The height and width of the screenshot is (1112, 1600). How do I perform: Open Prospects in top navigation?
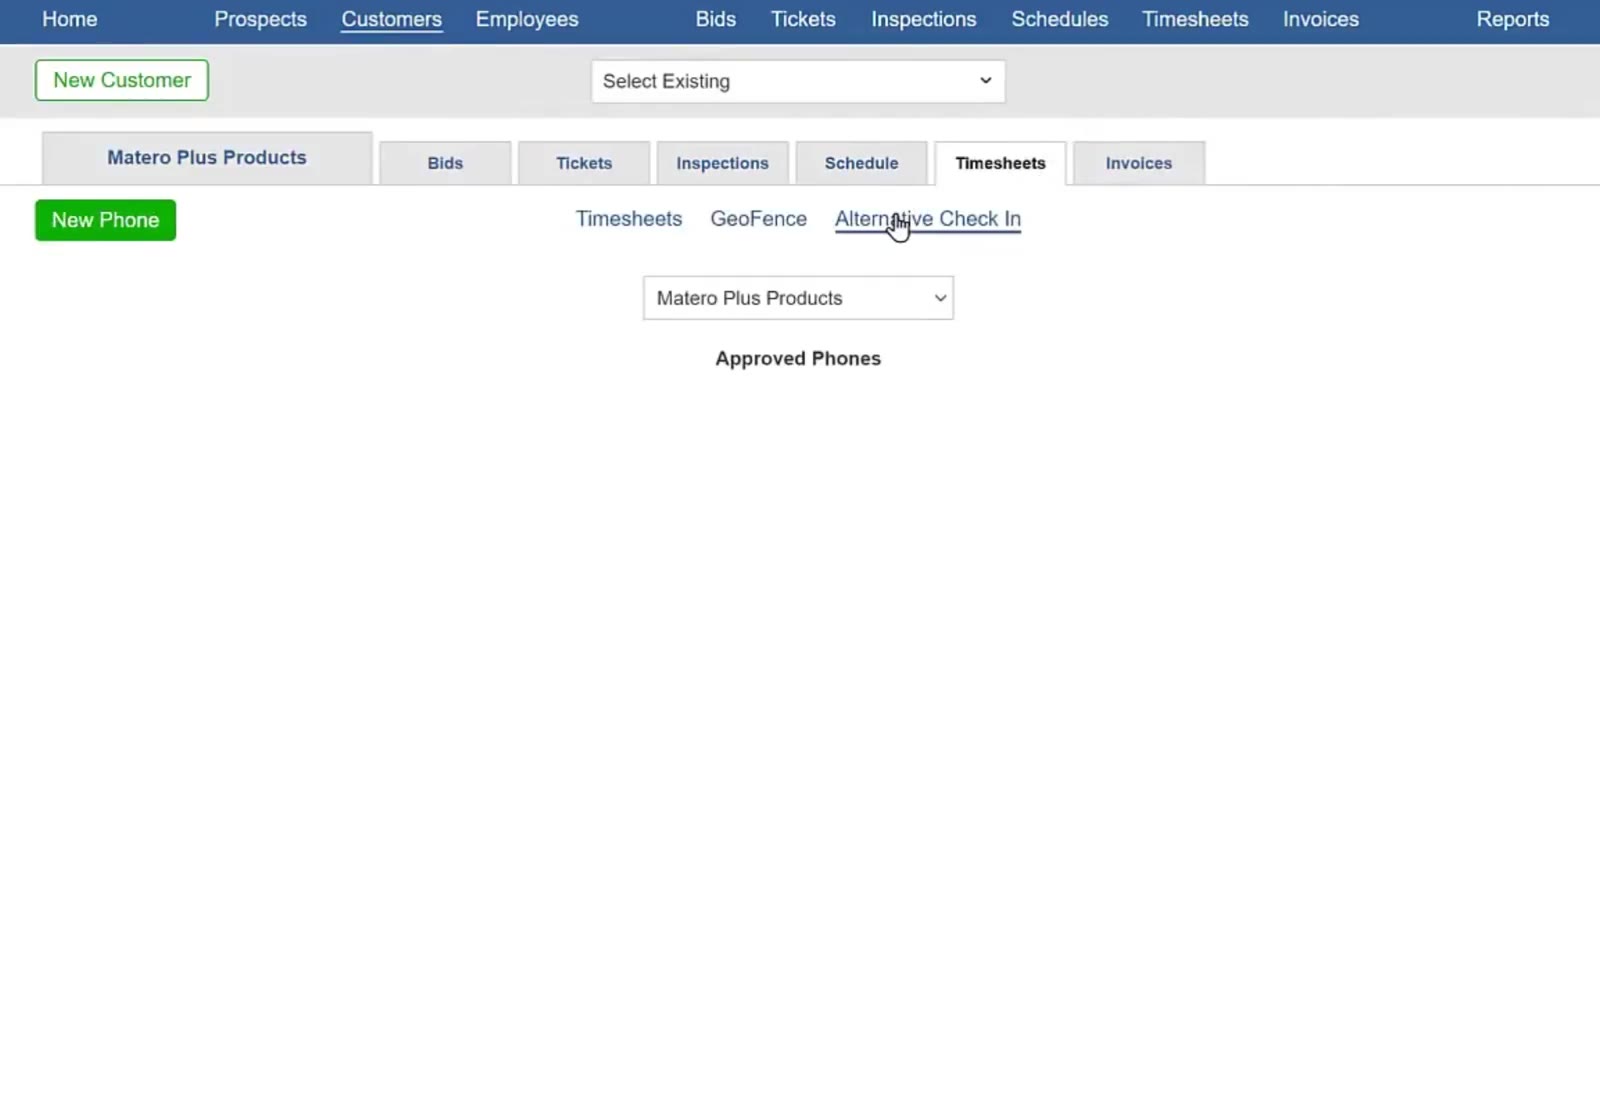click(x=260, y=19)
